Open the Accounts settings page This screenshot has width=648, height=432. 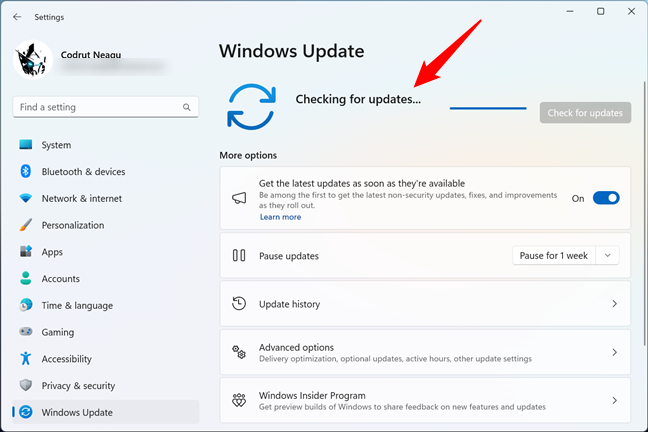click(106, 279)
